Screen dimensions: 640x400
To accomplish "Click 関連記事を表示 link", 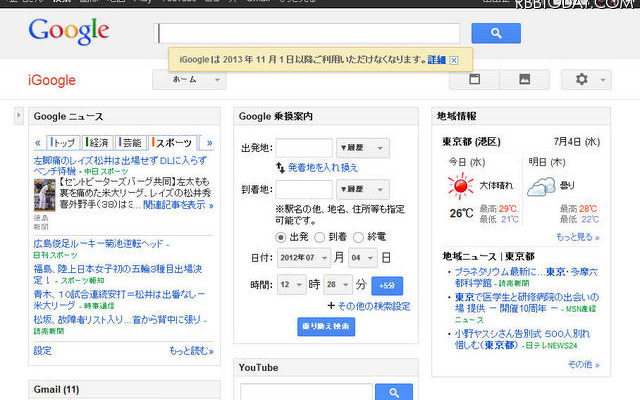I will 178,205.
